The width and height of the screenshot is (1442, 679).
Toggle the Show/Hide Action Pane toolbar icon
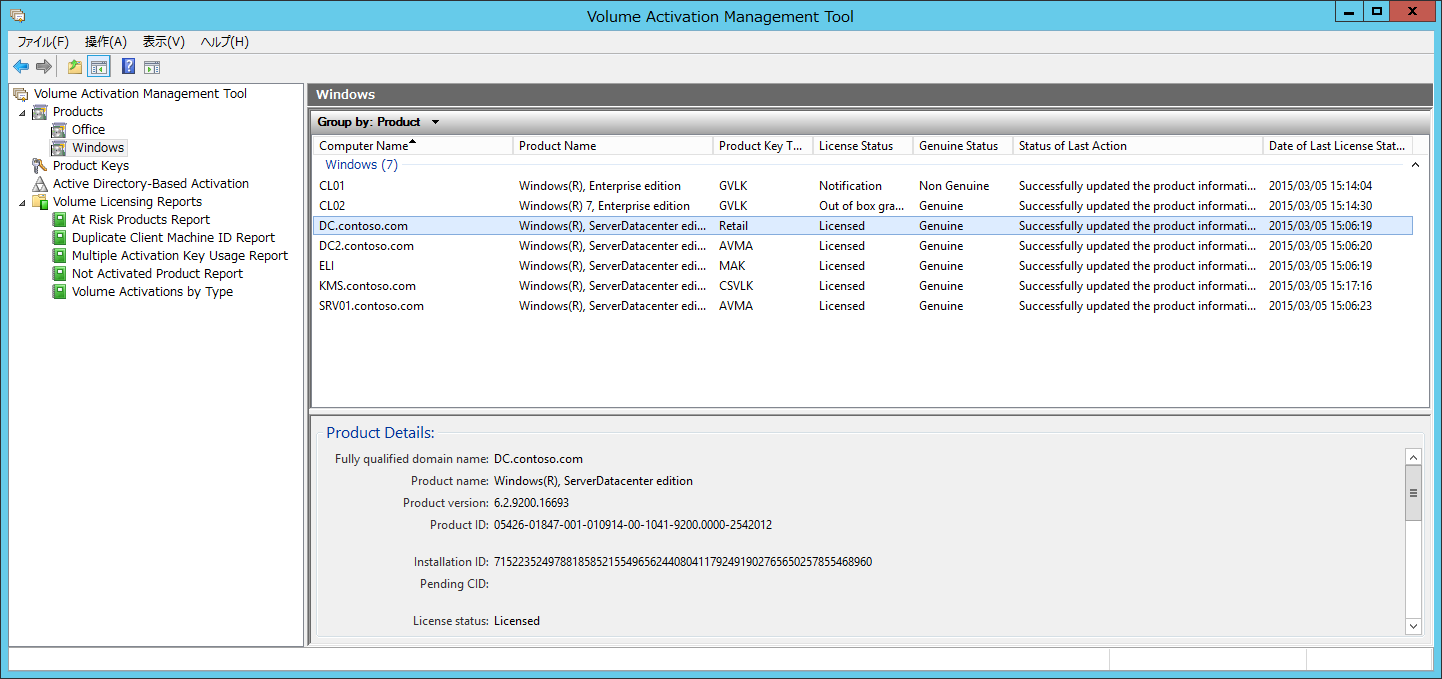tap(152, 67)
